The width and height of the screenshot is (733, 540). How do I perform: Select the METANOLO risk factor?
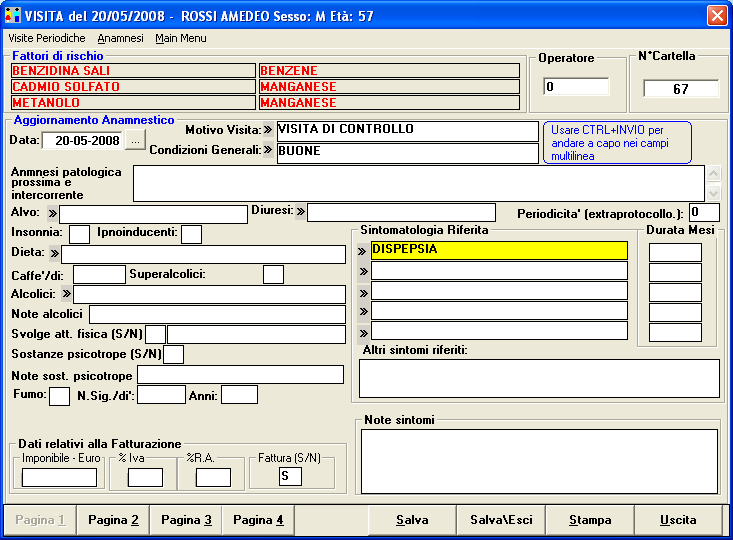point(133,102)
